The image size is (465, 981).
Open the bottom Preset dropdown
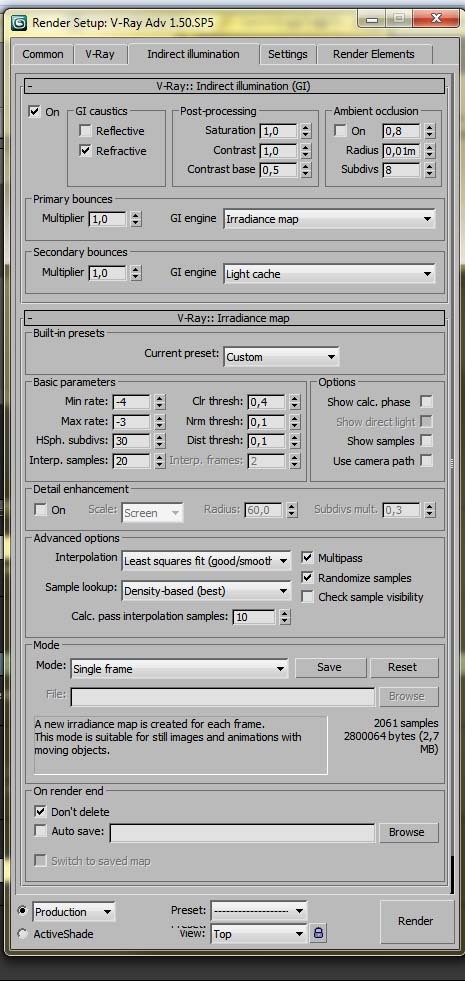(259, 910)
